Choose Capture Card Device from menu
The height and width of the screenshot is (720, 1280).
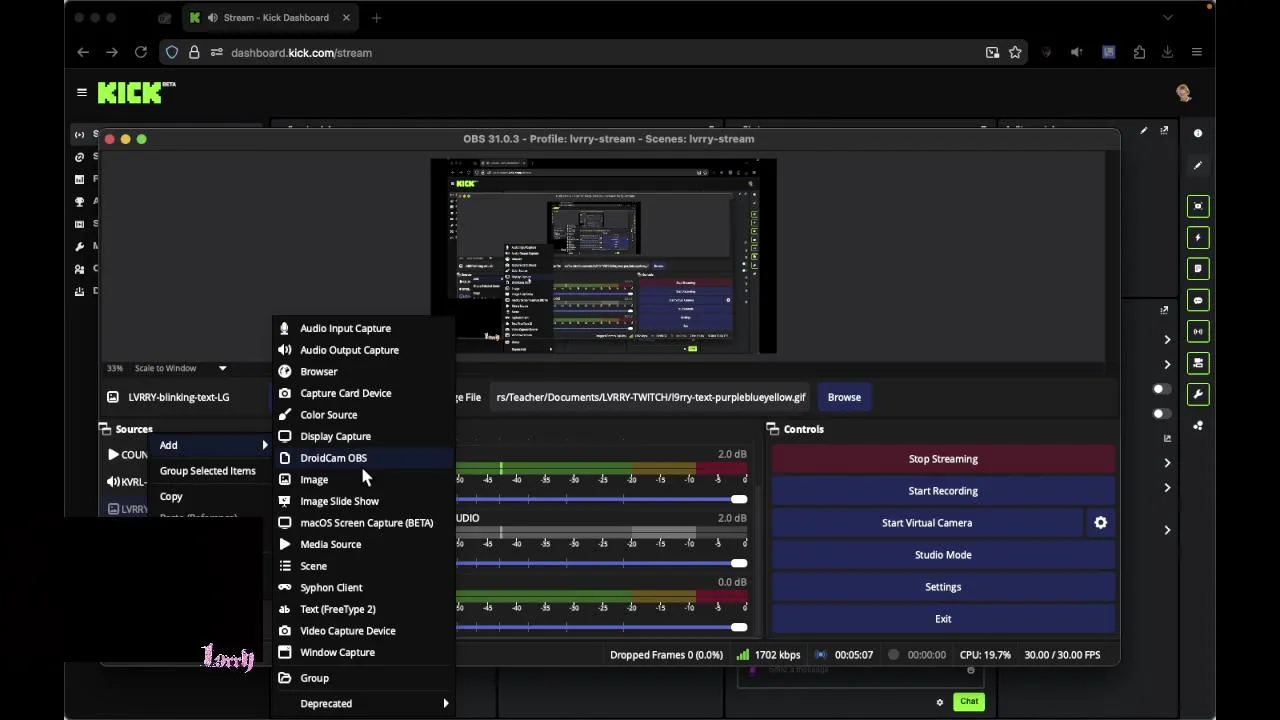point(362,393)
